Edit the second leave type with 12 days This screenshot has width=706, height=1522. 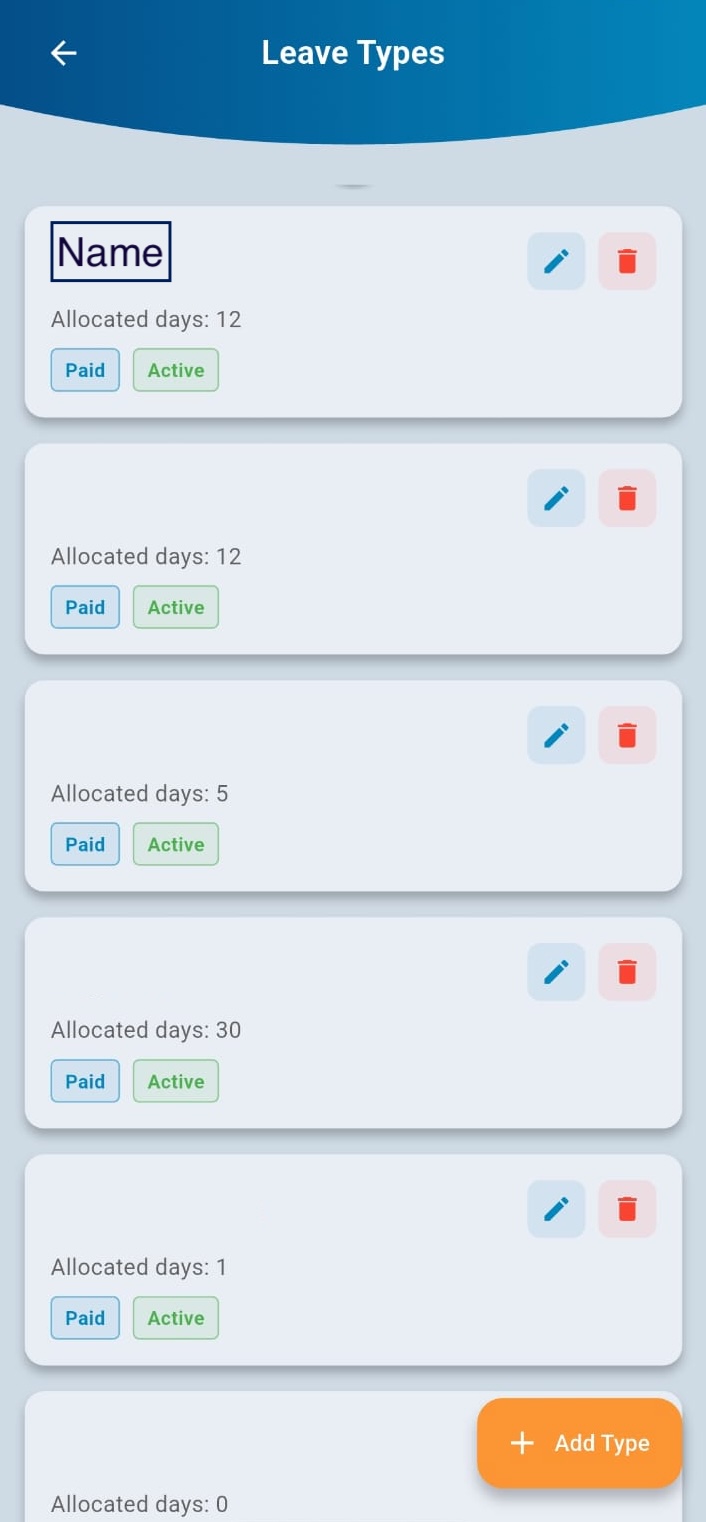[556, 498]
